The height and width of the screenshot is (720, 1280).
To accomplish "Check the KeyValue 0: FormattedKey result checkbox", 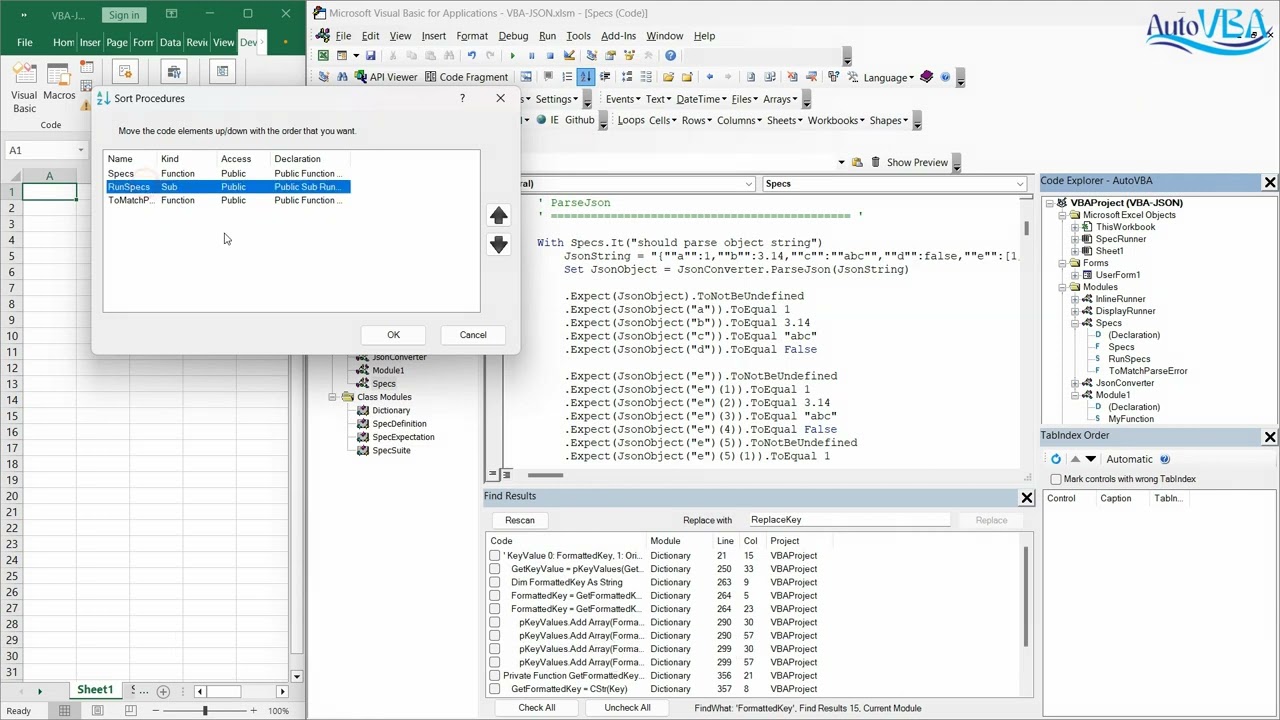I will (x=494, y=556).
